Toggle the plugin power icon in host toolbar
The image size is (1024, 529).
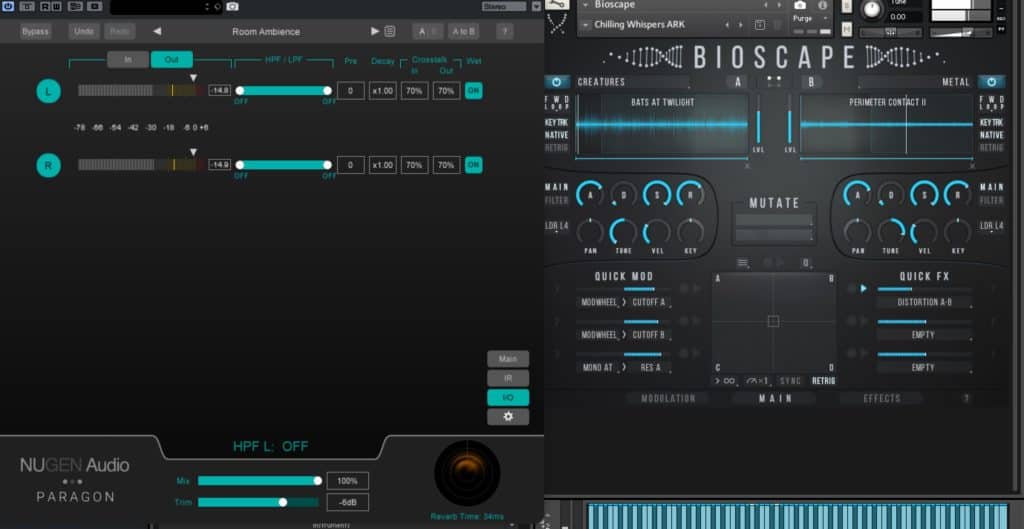tap(8, 6)
